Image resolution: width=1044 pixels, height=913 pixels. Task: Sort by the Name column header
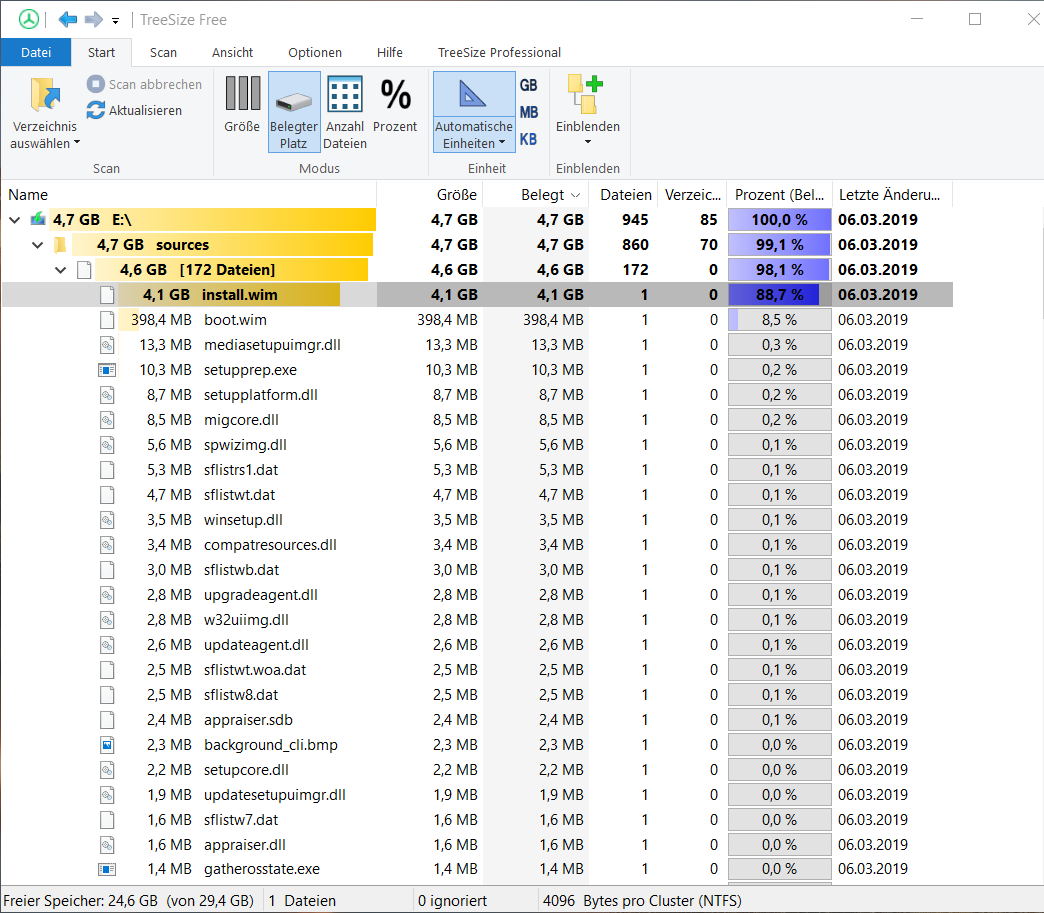point(189,194)
